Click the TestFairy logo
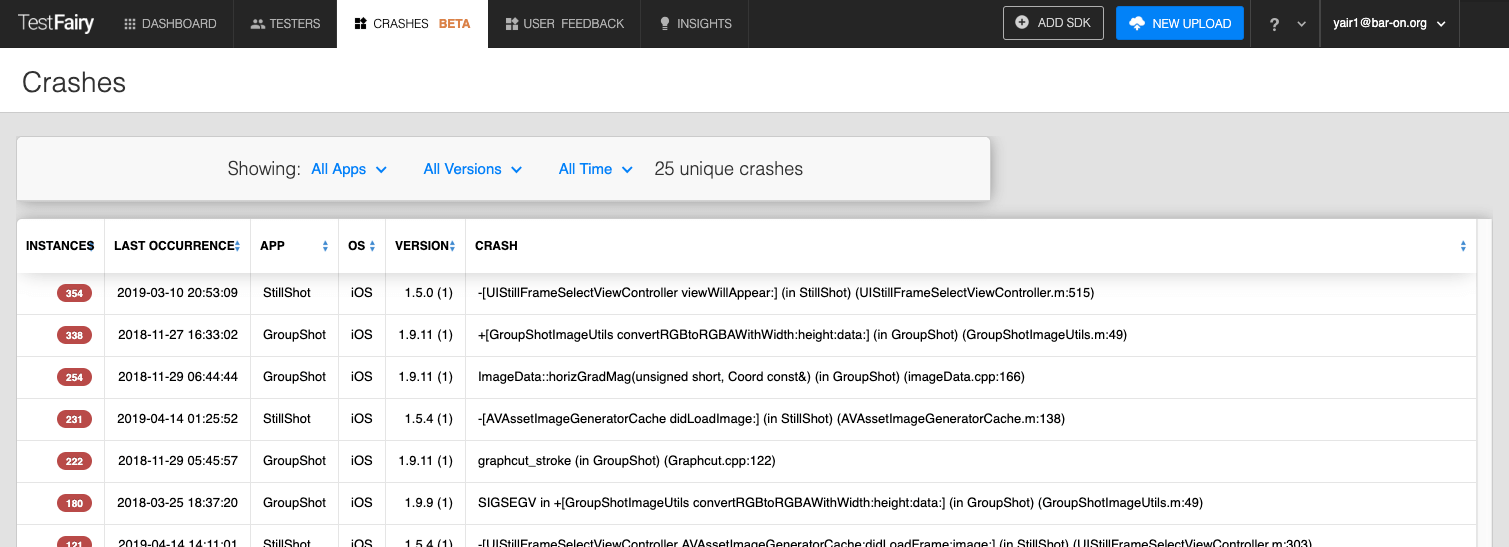 pos(55,23)
